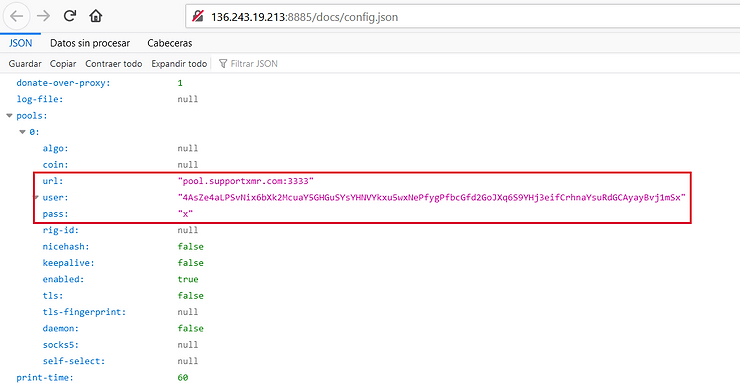The width and height of the screenshot is (740, 387).
Task: Select the socks5 key
Action: 60,345
